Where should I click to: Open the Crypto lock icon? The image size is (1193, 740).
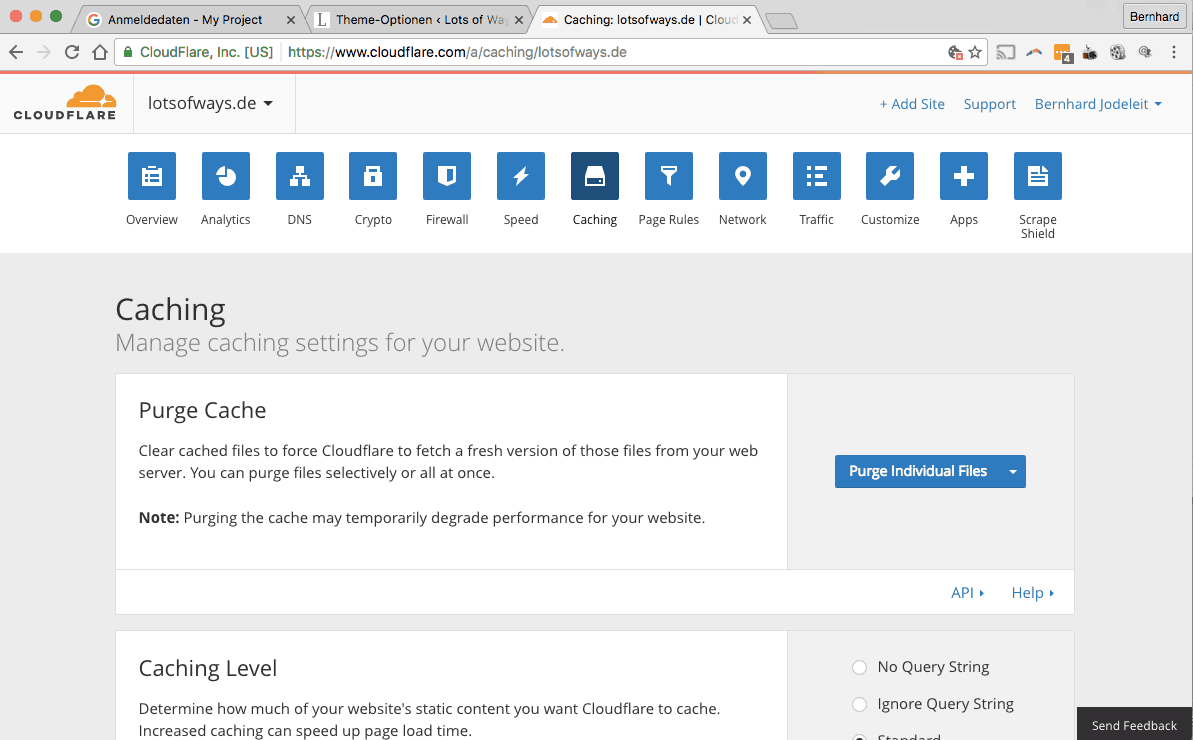click(x=373, y=176)
